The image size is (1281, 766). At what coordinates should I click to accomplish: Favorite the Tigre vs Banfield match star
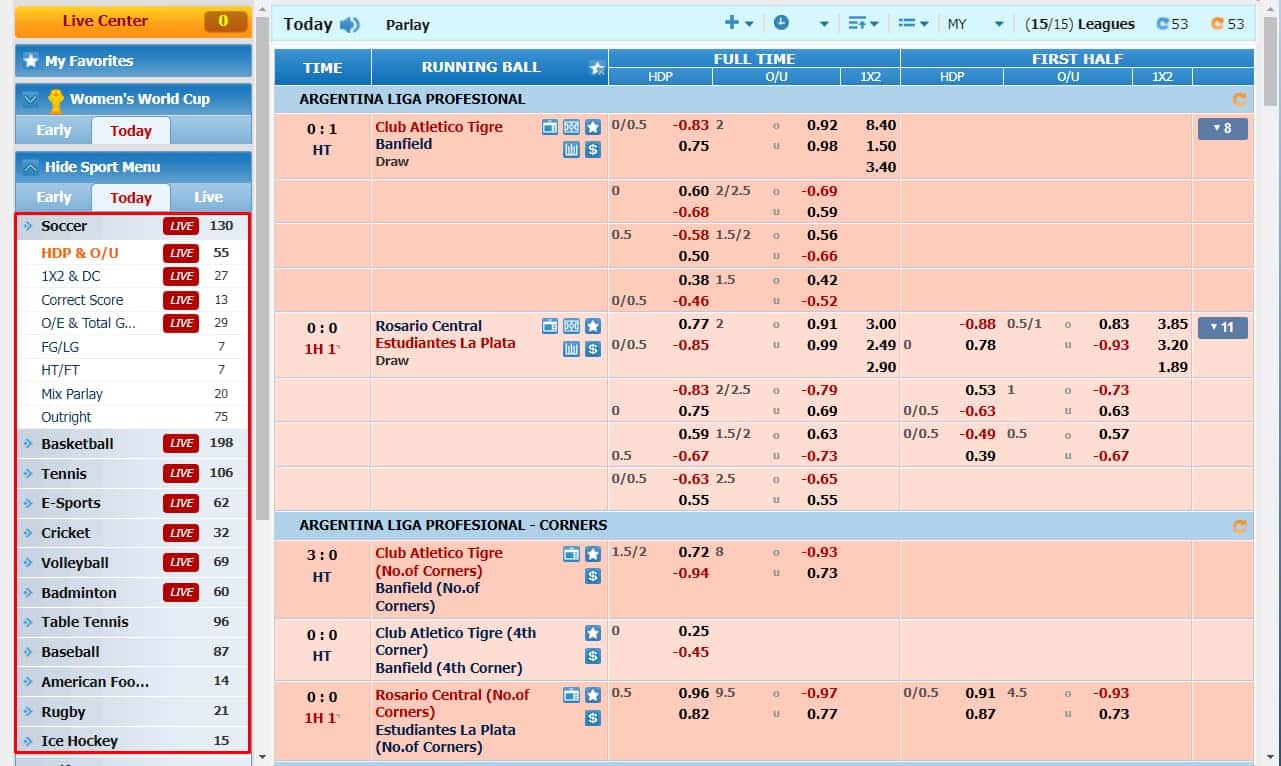(x=593, y=127)
